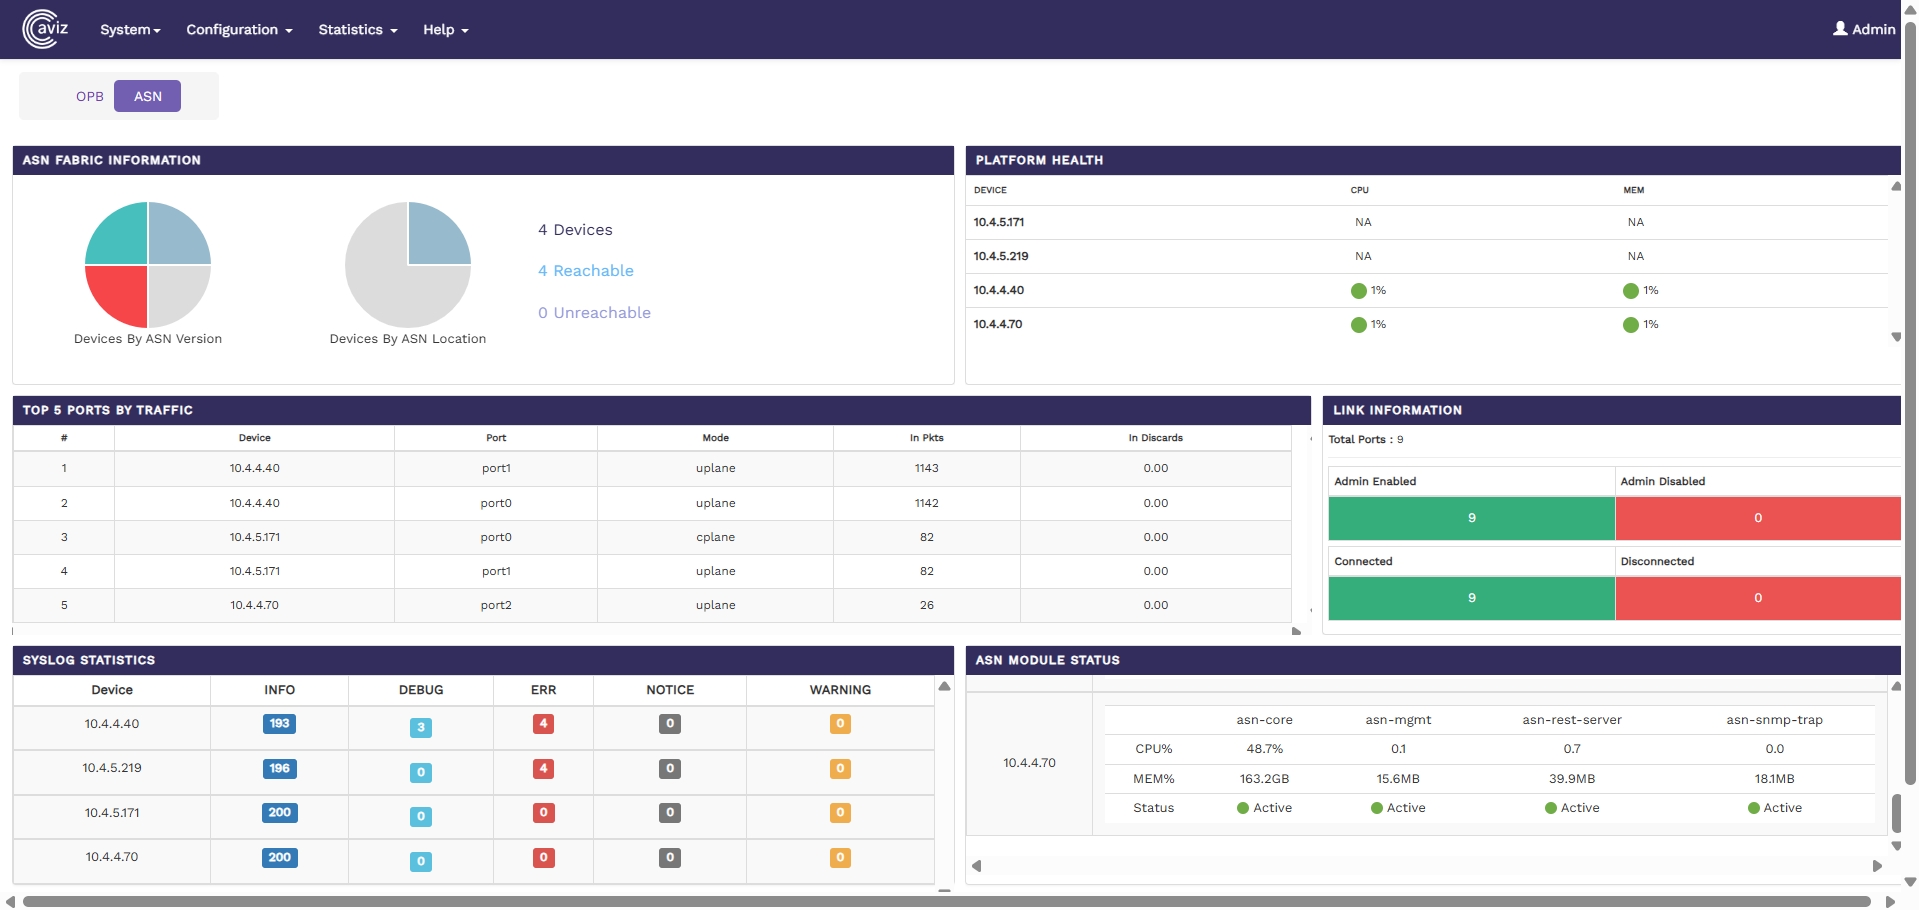Click the green MEM status dot for 10.4.4.70
Viewport: 1919px width, 910px height.
[1630, 325]
